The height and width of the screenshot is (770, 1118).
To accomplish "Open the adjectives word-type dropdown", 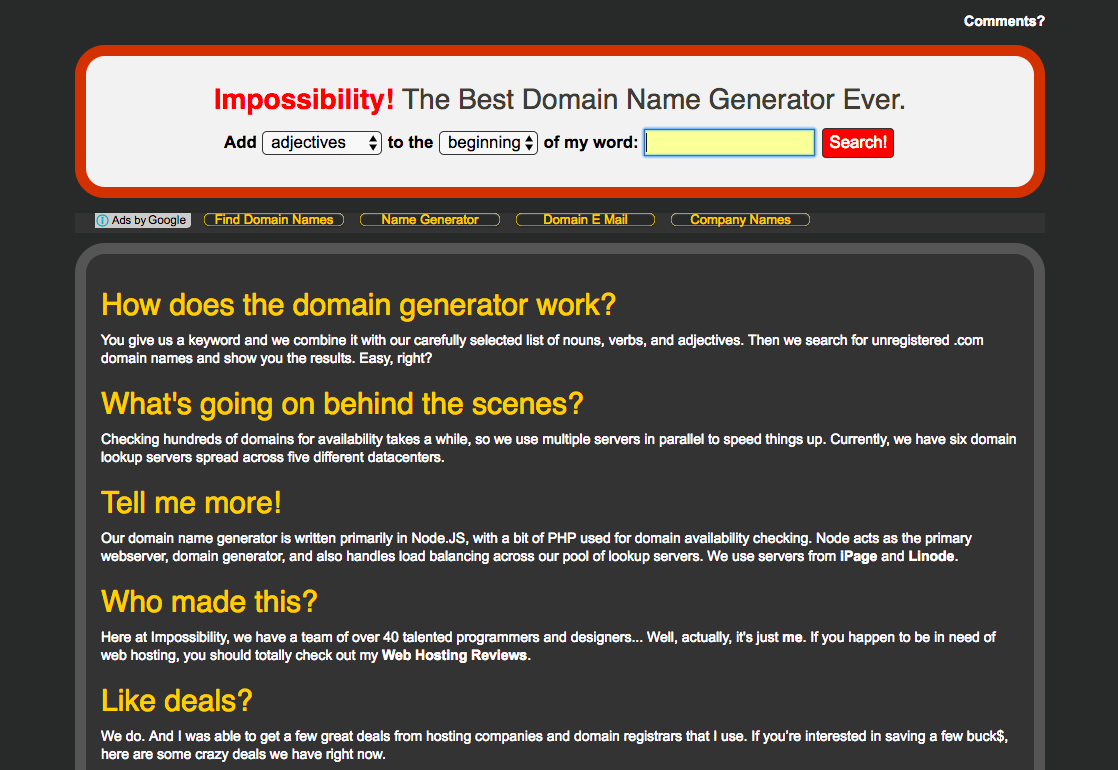I will [321, 143].
